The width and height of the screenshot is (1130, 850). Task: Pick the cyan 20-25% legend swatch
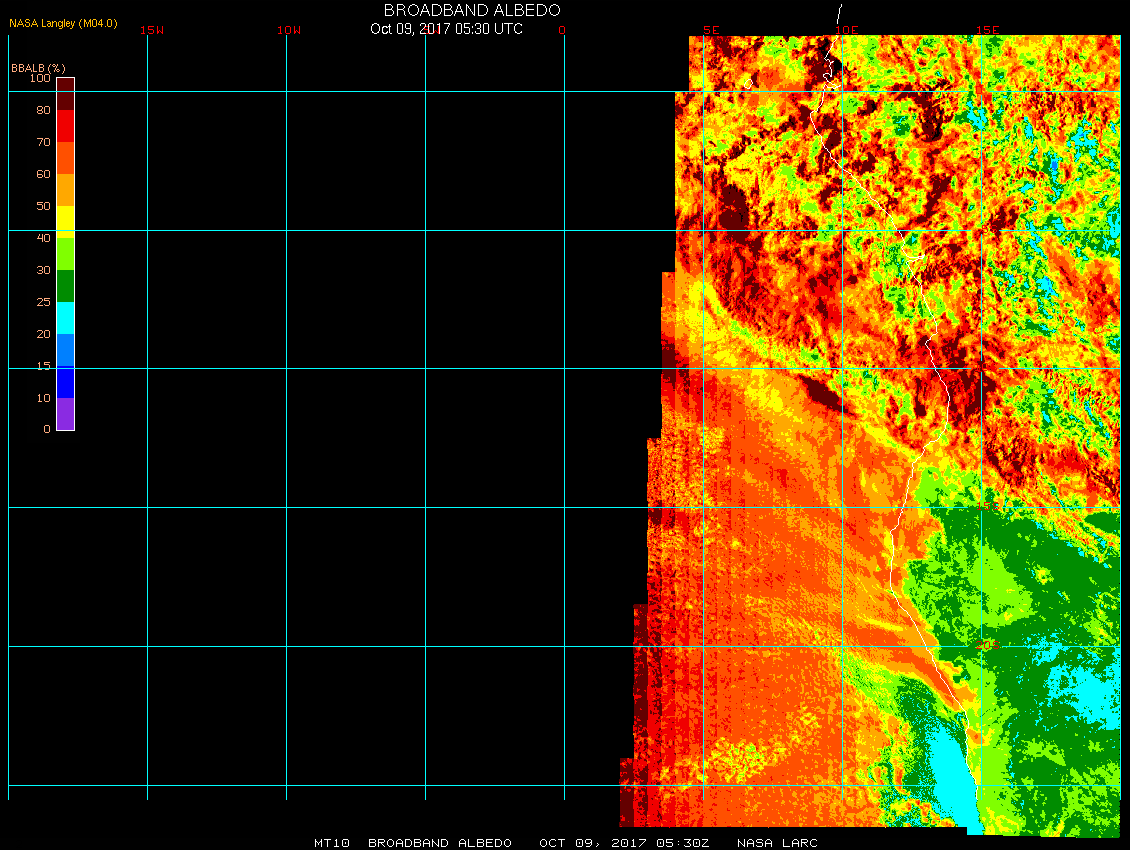point(65,318)
